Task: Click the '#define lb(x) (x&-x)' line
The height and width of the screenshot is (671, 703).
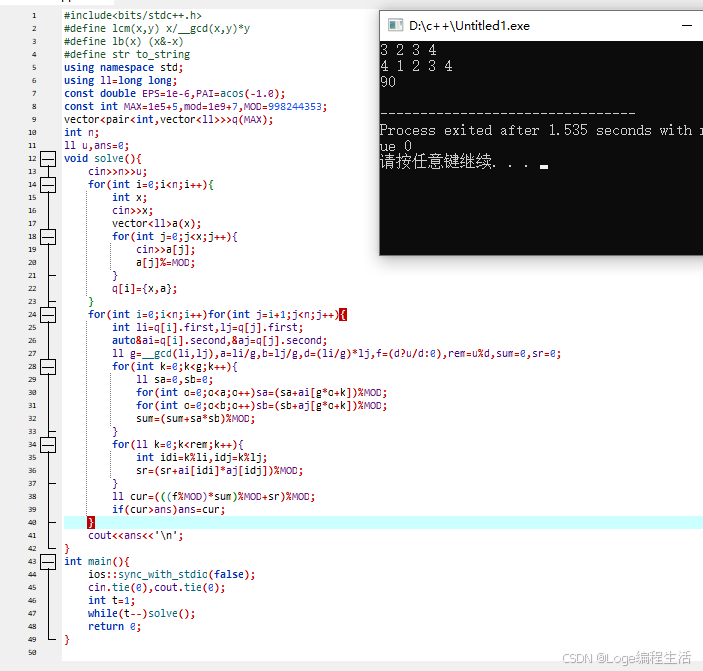Action: tap(124, 42)
